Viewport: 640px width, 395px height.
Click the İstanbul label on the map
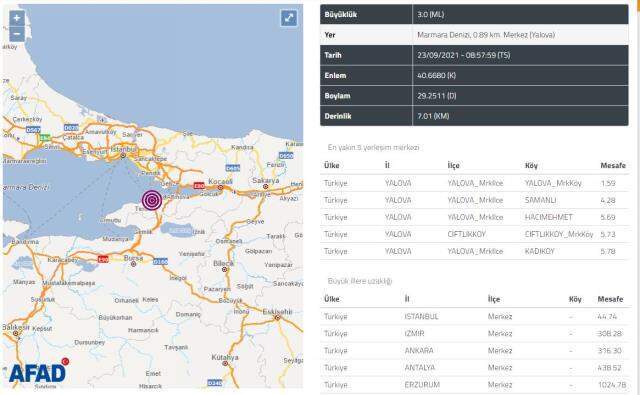124,149
